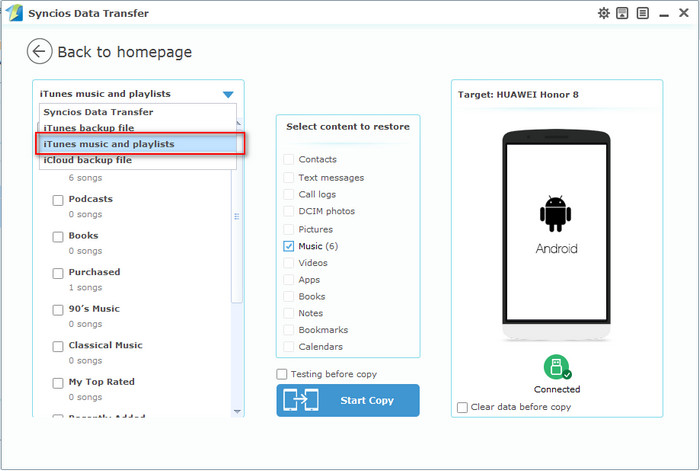Viewport: 700px width, 471px height.
Task: Click the phone transfer icon on Start Copy
Action: (301, 400)
